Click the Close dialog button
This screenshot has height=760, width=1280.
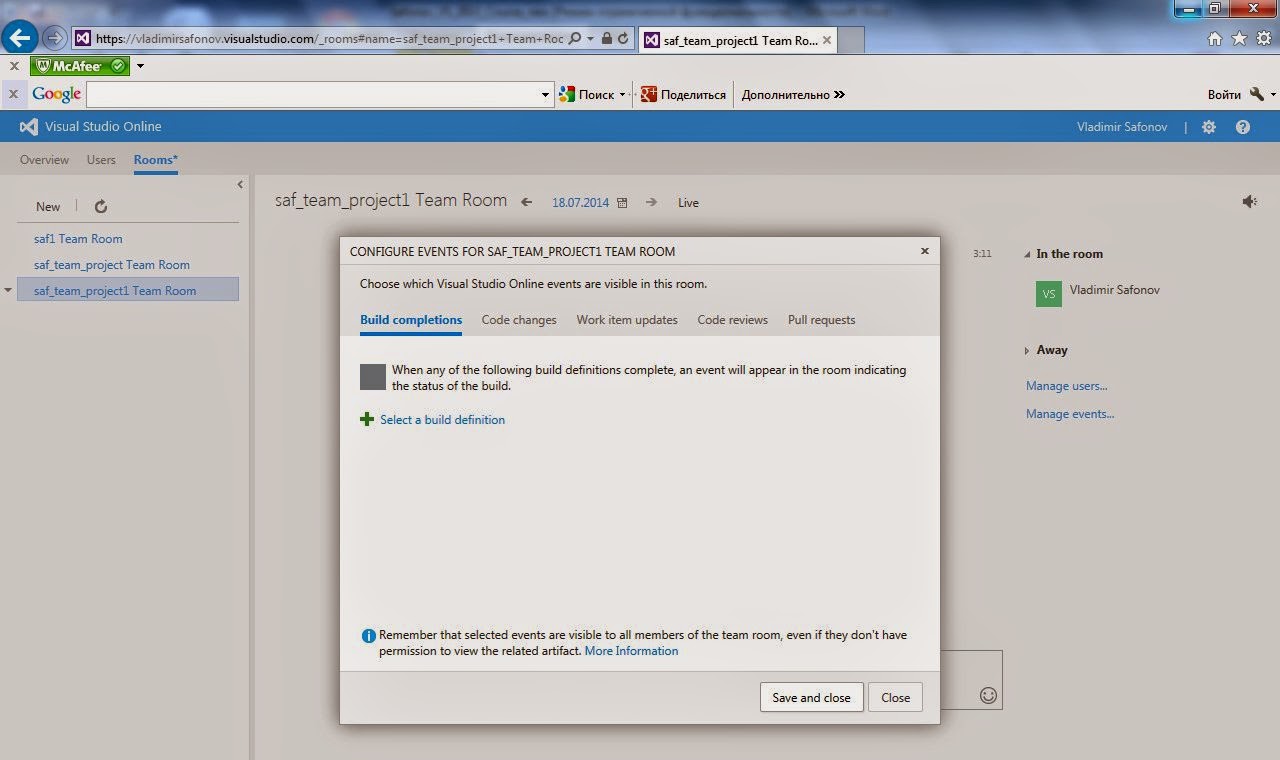pos(895,697)
